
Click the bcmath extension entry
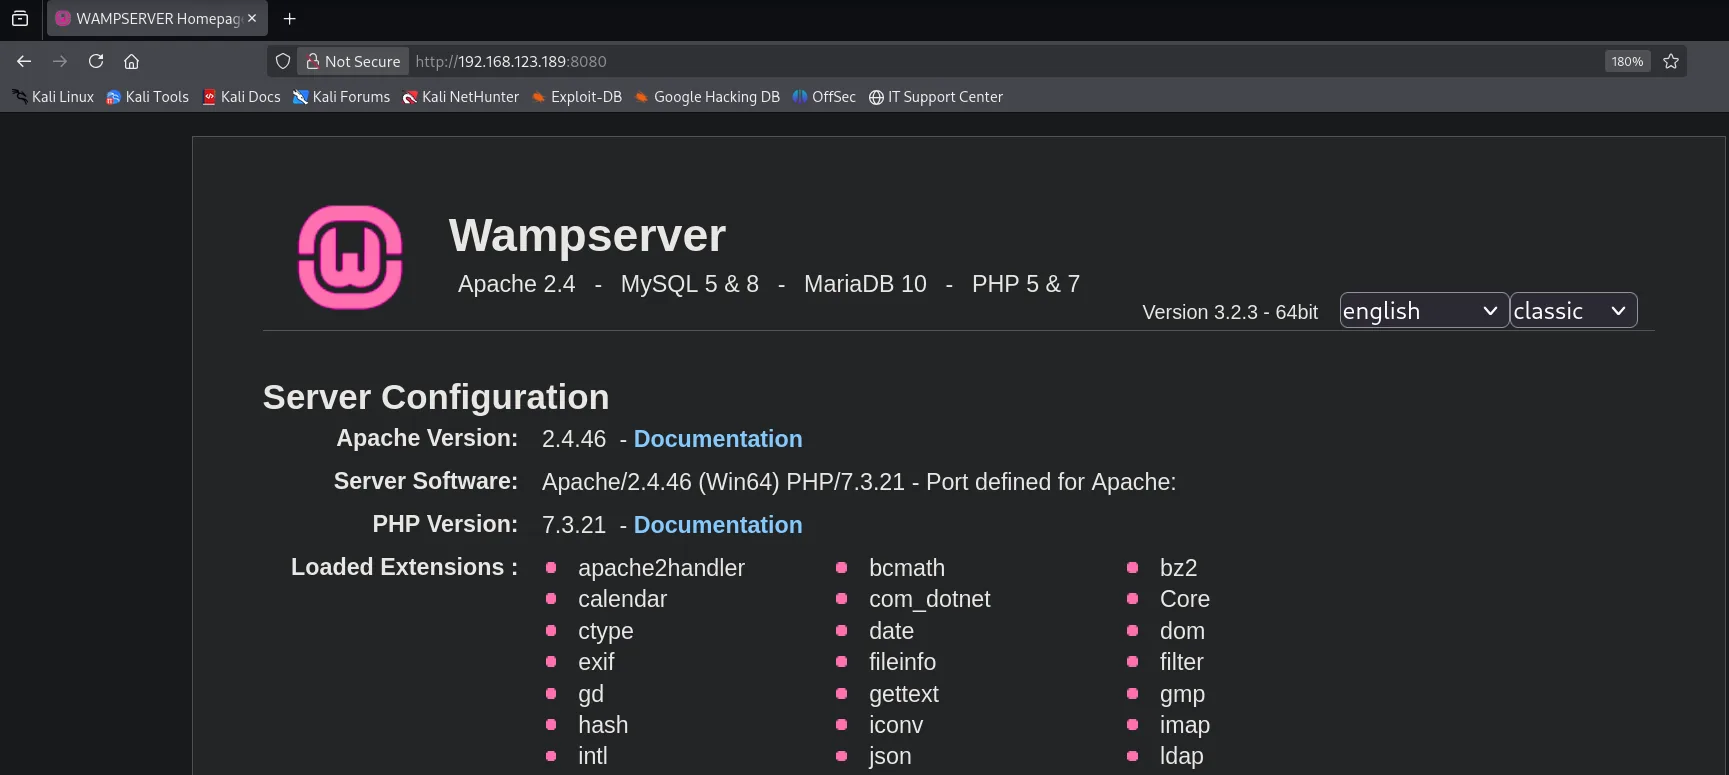[907, 568]
